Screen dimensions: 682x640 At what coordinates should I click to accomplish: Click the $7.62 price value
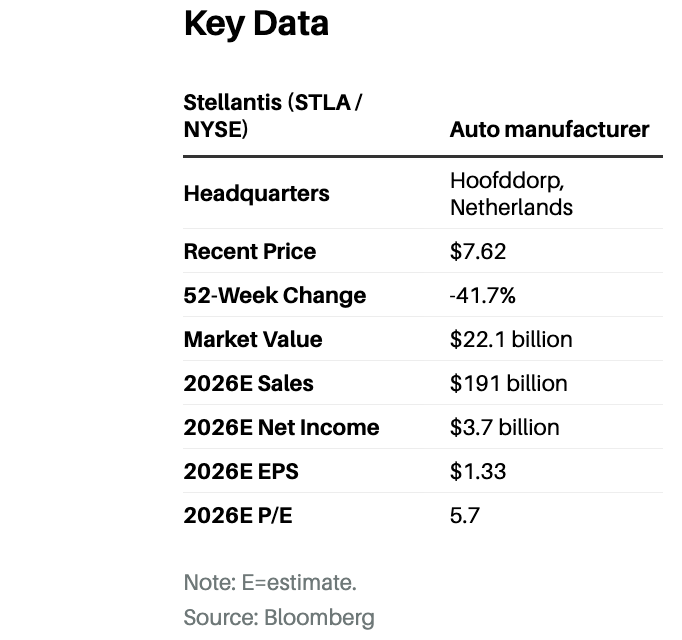point(478,252)
